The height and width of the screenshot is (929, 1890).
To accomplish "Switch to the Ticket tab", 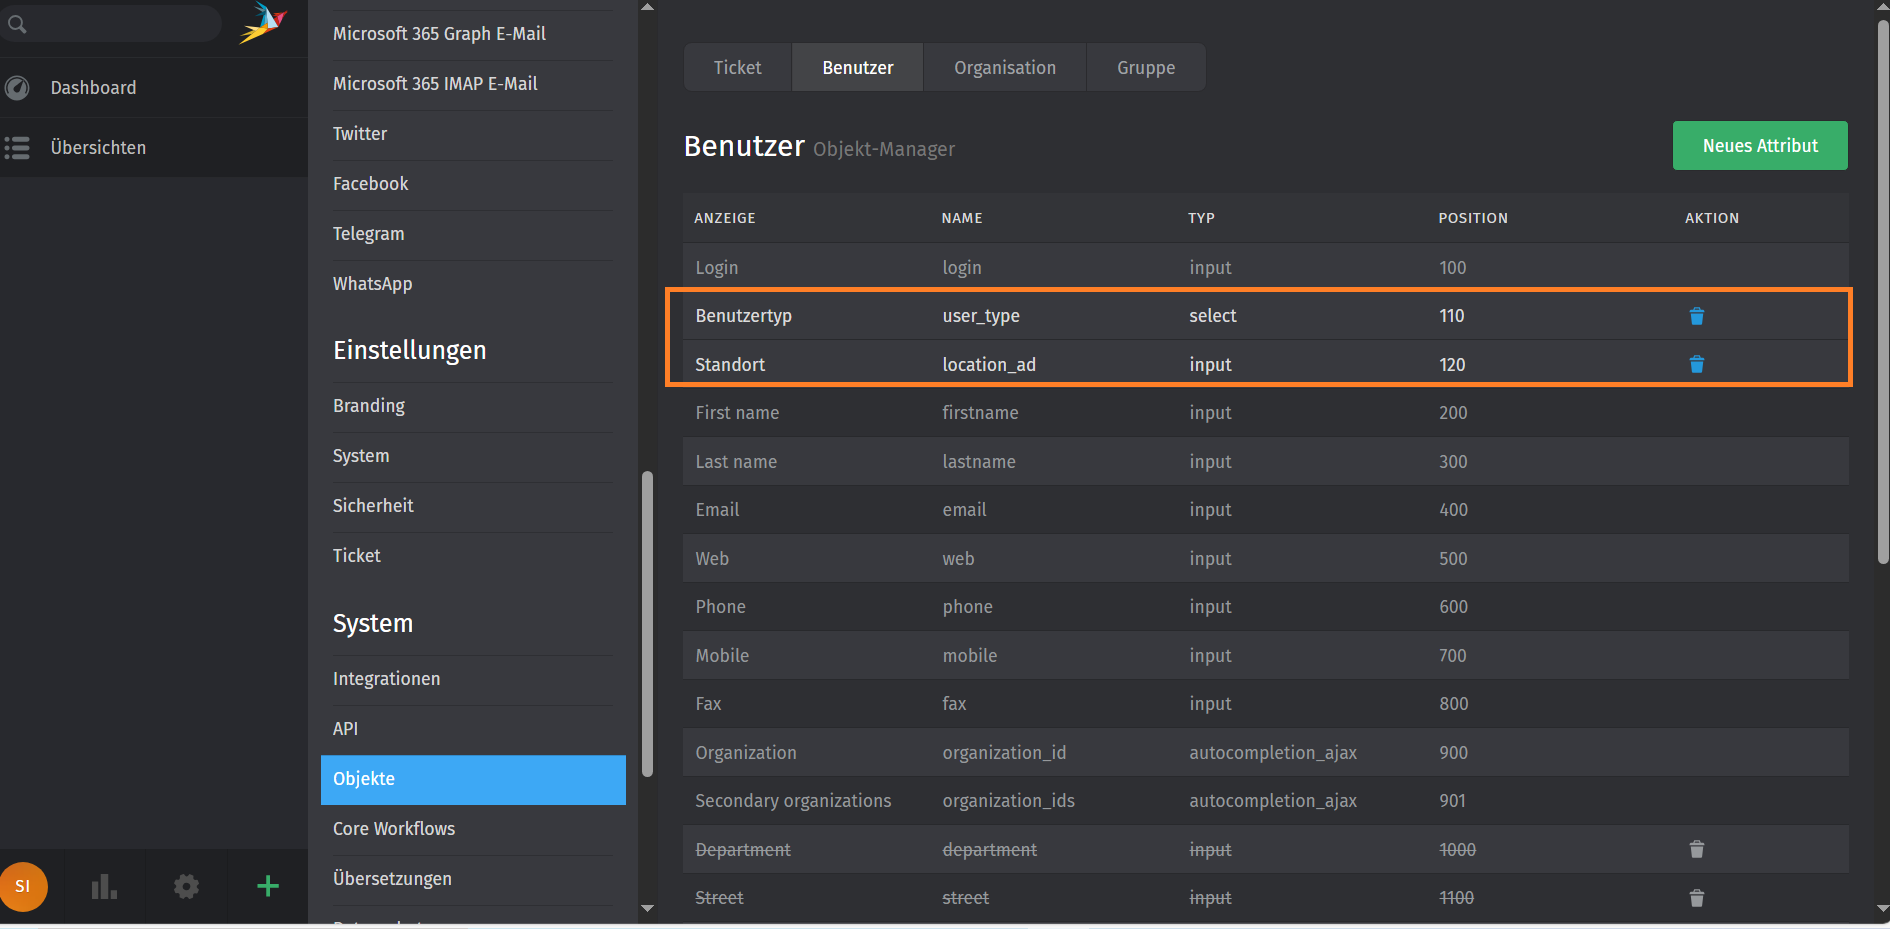I will point(737,68).
